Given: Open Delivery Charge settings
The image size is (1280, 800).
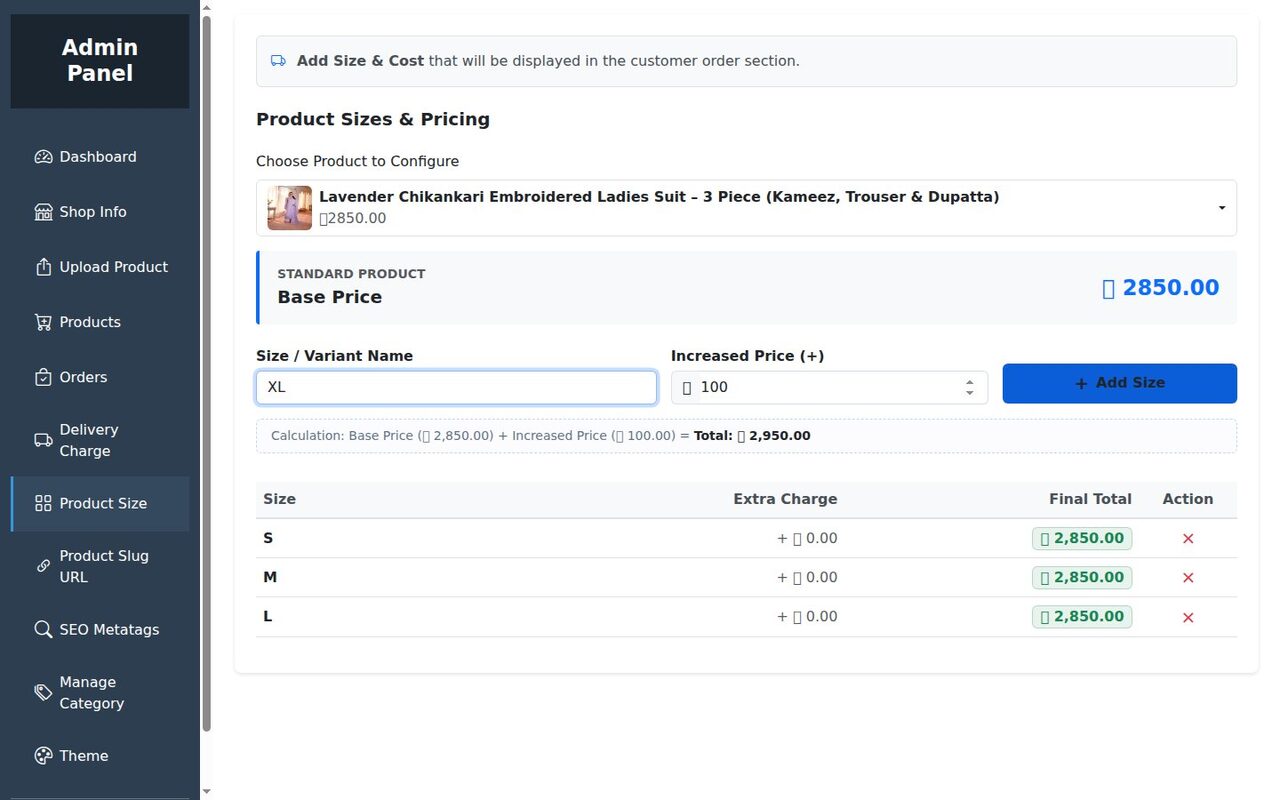Looking at the screenshot, I should pos(100,440).
